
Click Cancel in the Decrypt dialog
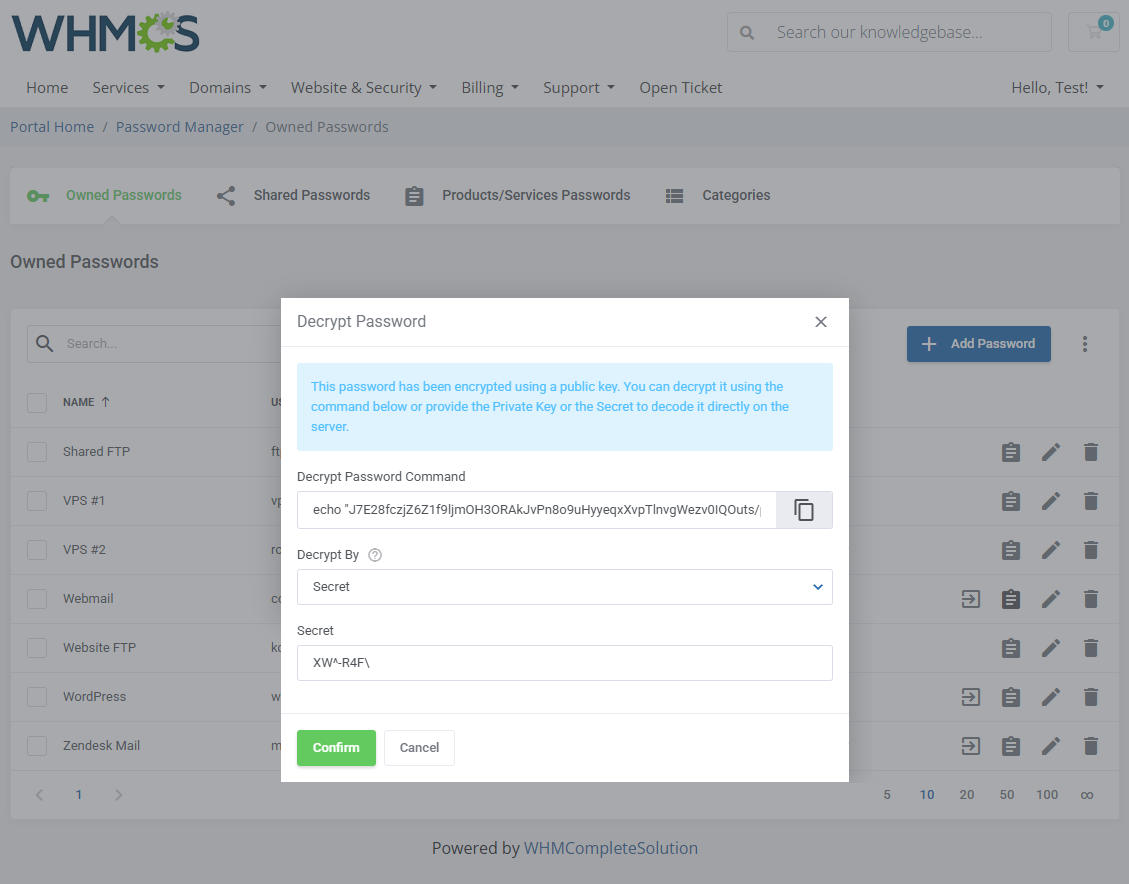[x=419, y=748]
